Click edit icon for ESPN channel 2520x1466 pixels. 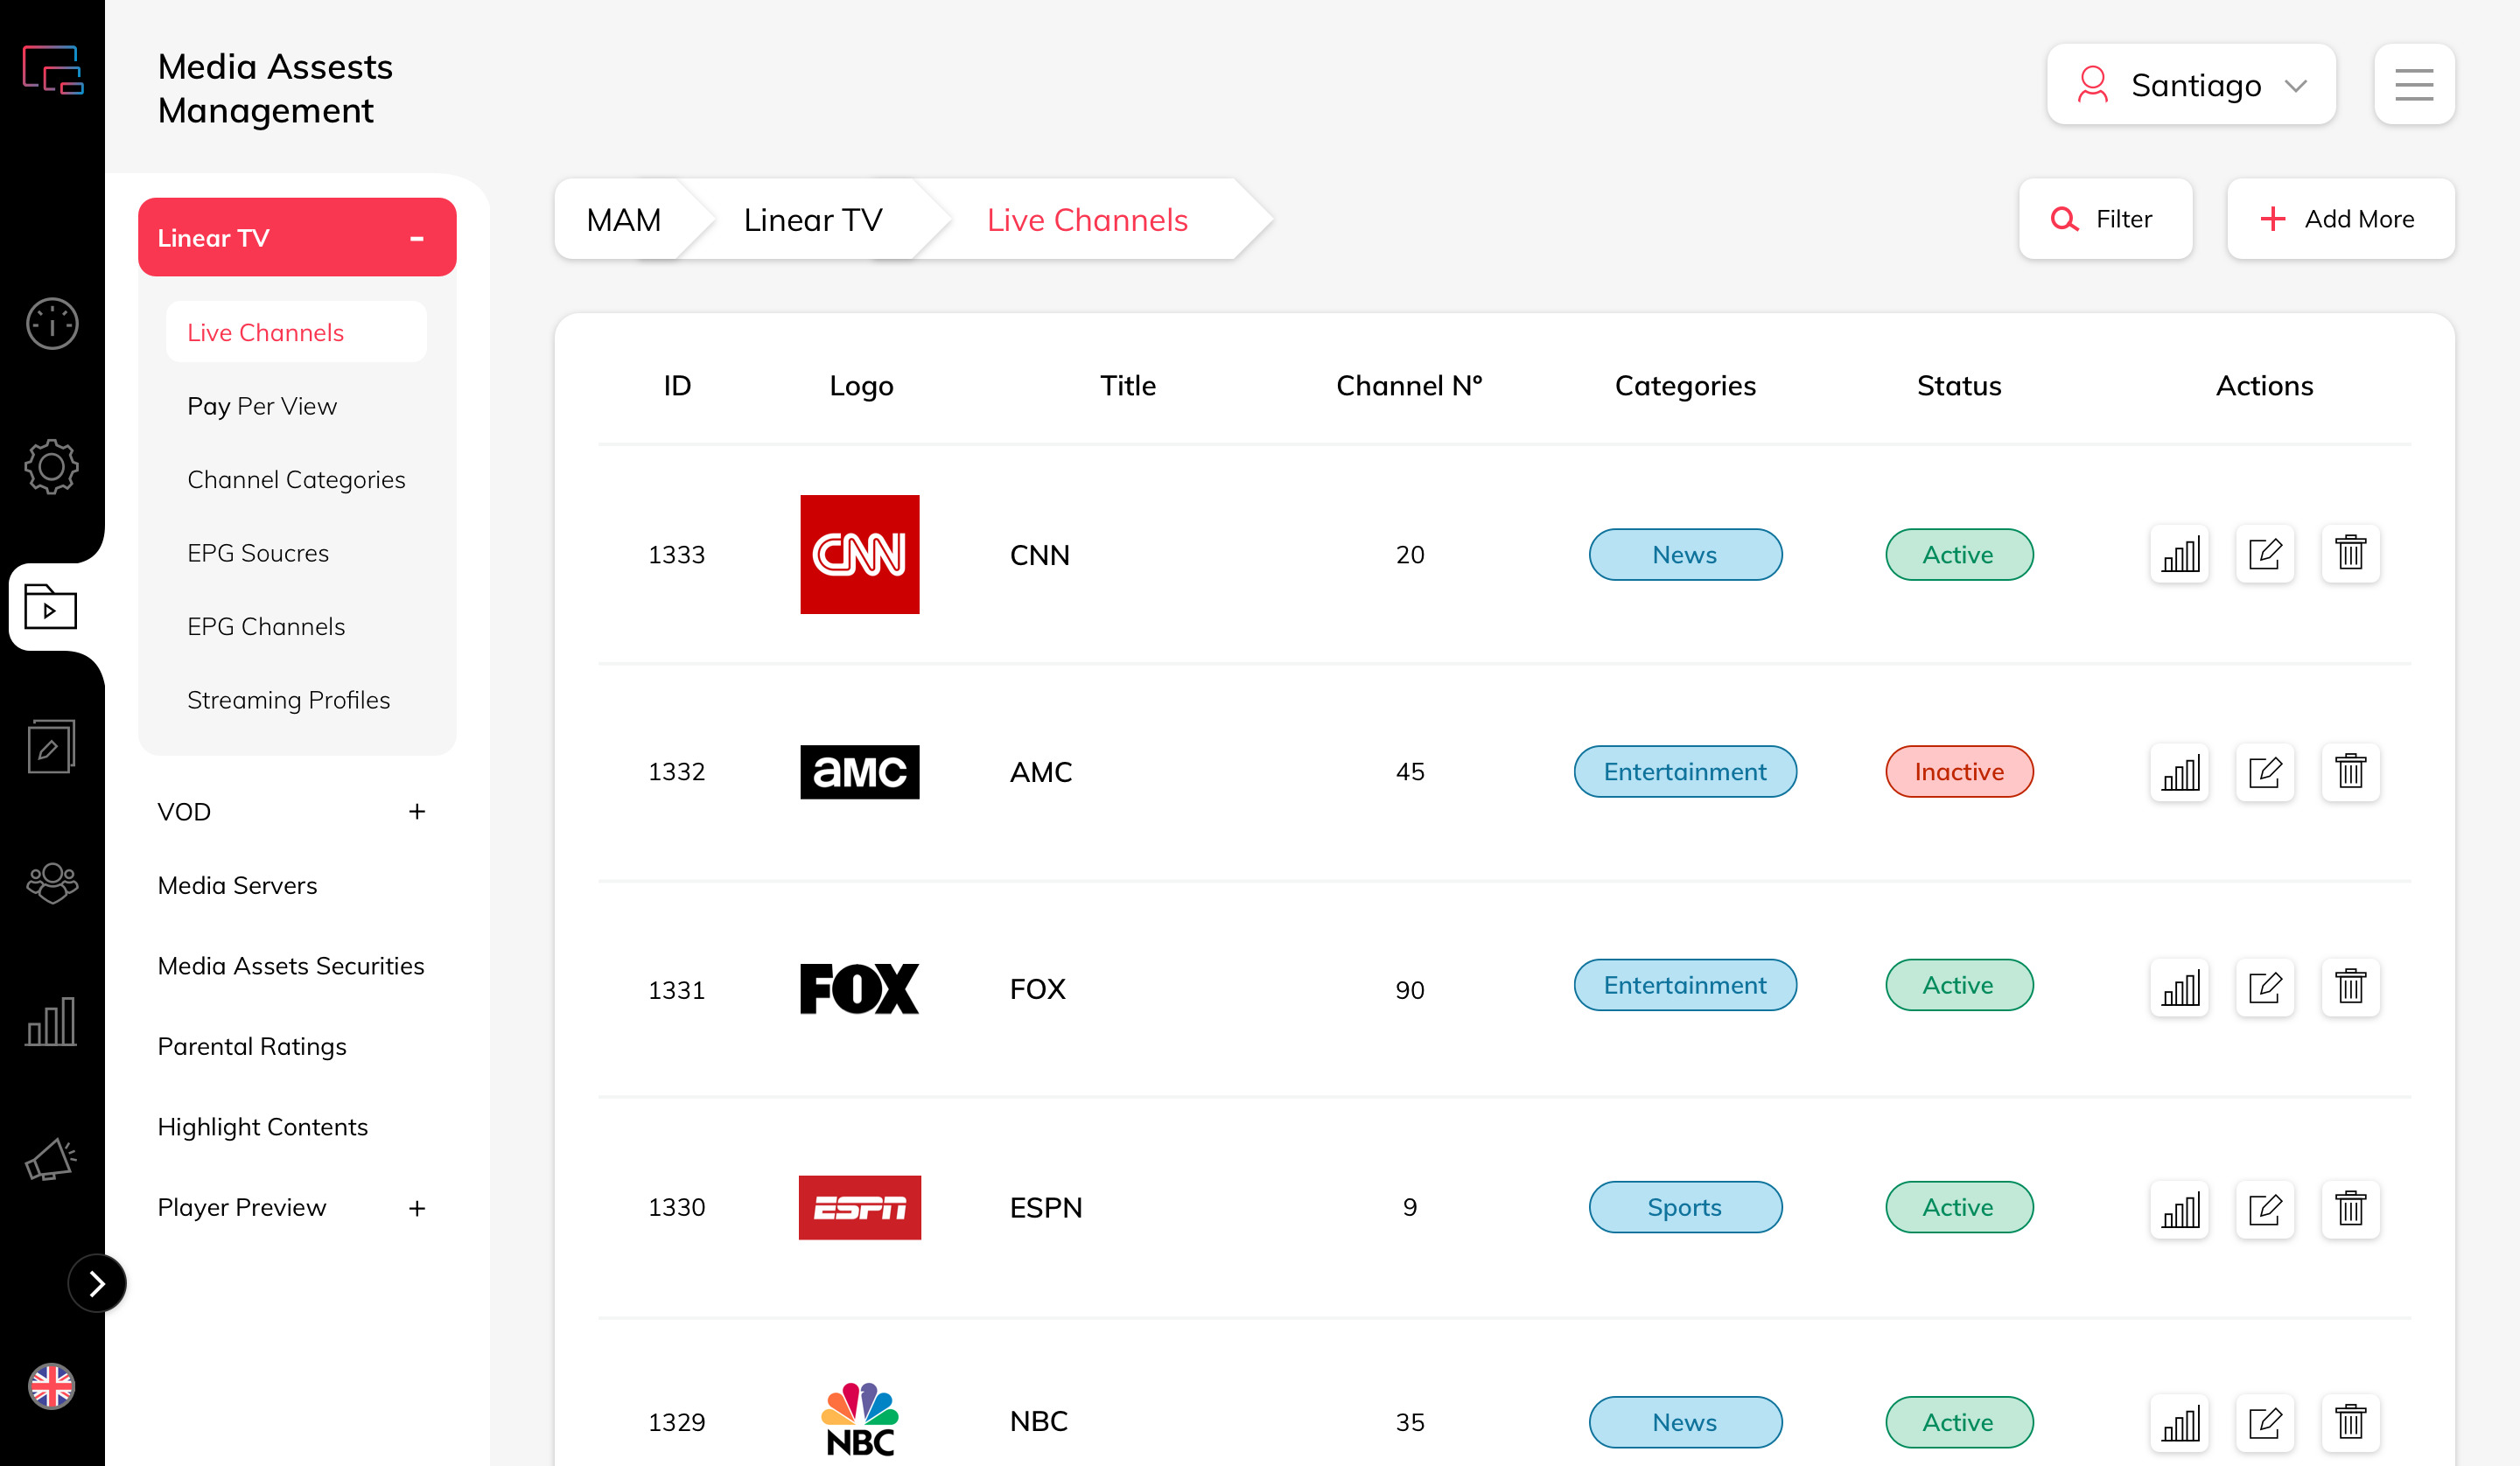(x=2265, y=1208)
